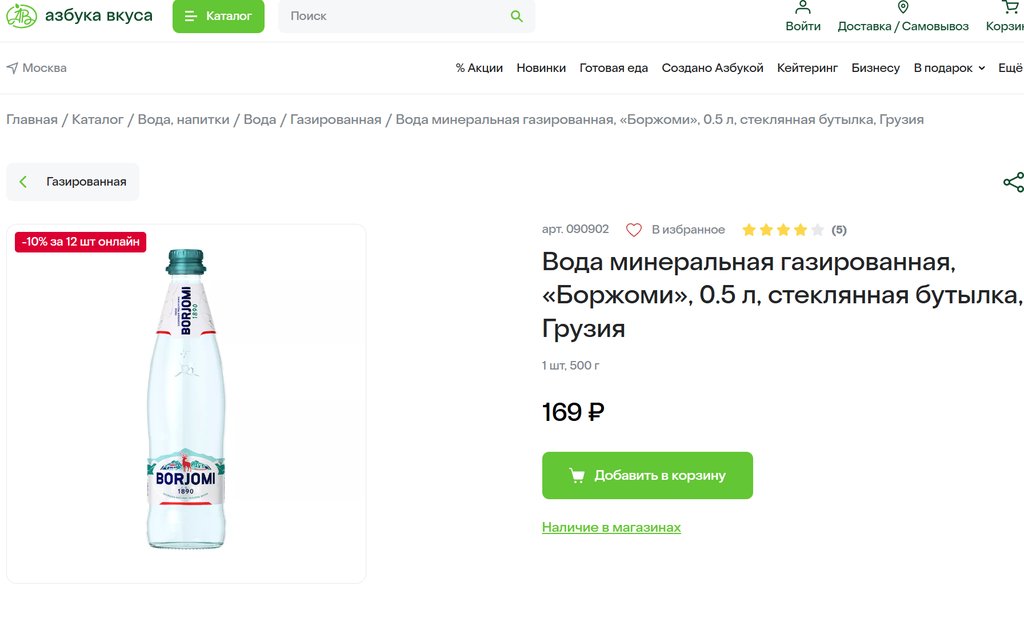Click Добавить в корзину button
The width and height of the screenshot is (1024, 630).
click(x=647, y=475)
